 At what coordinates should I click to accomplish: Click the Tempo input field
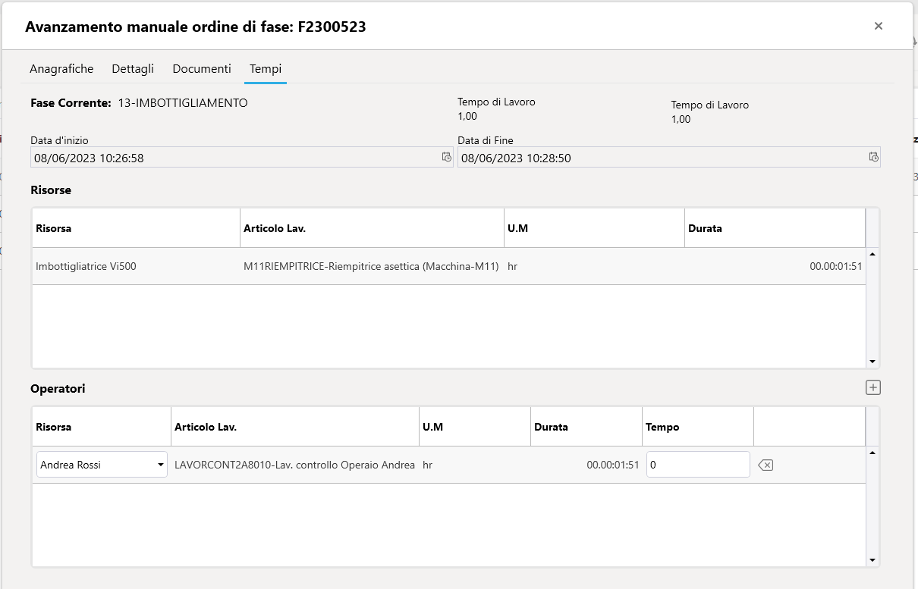(697, 465)
